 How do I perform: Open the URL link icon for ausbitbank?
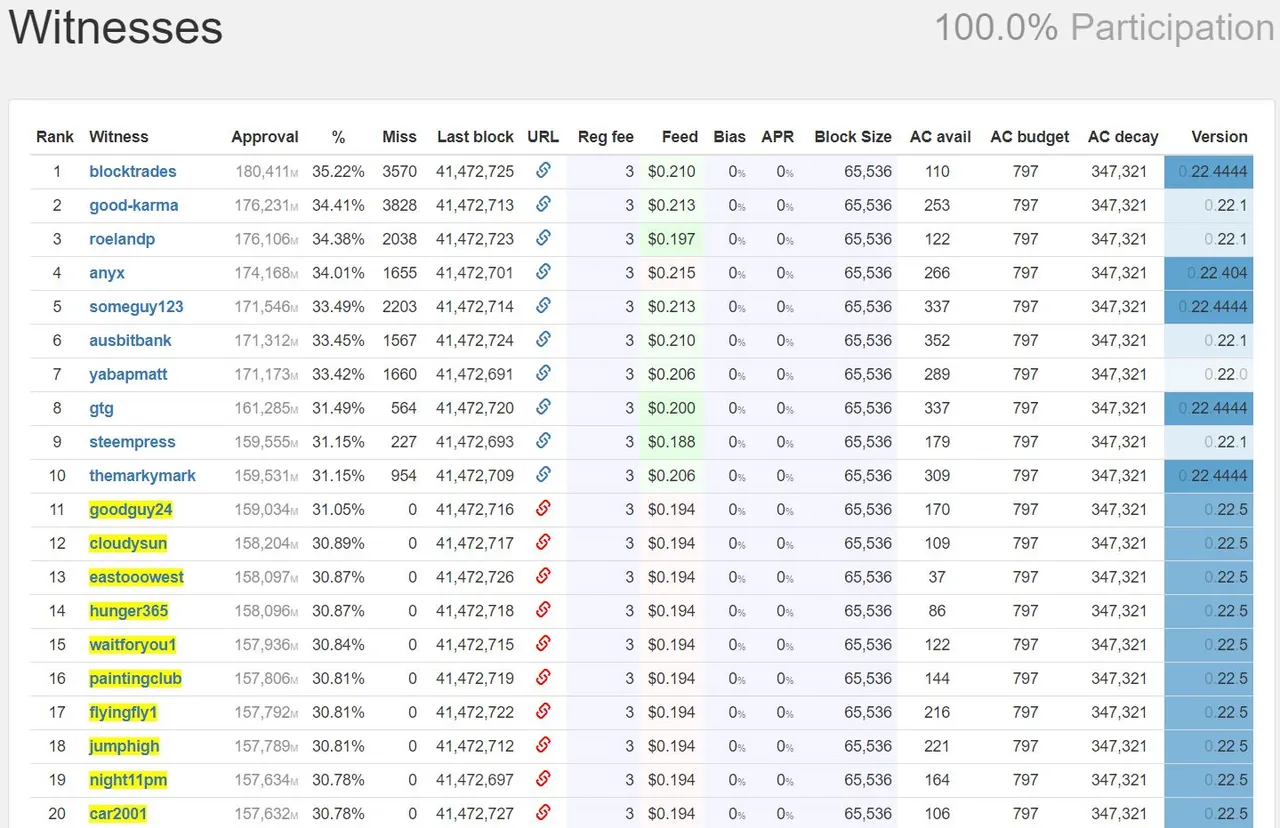(x=543, y=339)
